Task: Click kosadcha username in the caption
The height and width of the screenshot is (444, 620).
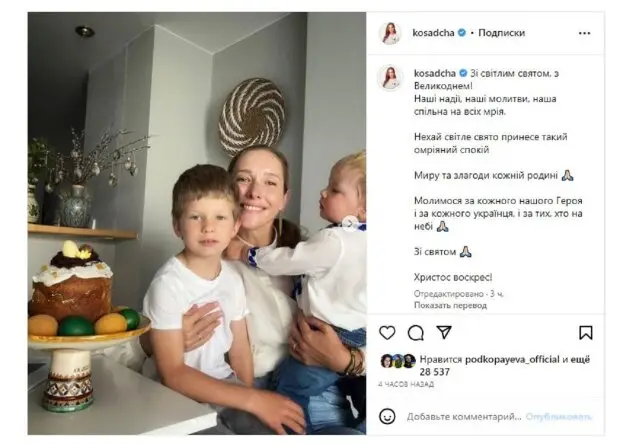Action: point(435,73)
